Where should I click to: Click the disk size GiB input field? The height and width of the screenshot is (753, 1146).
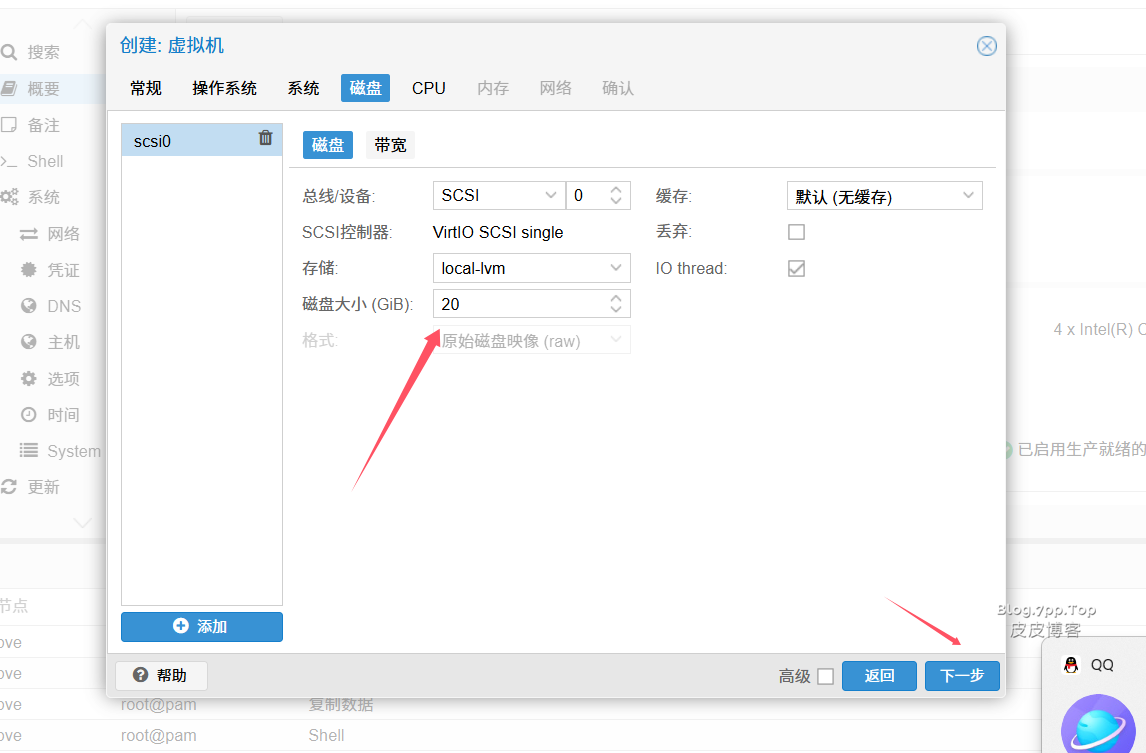(520, 304)
